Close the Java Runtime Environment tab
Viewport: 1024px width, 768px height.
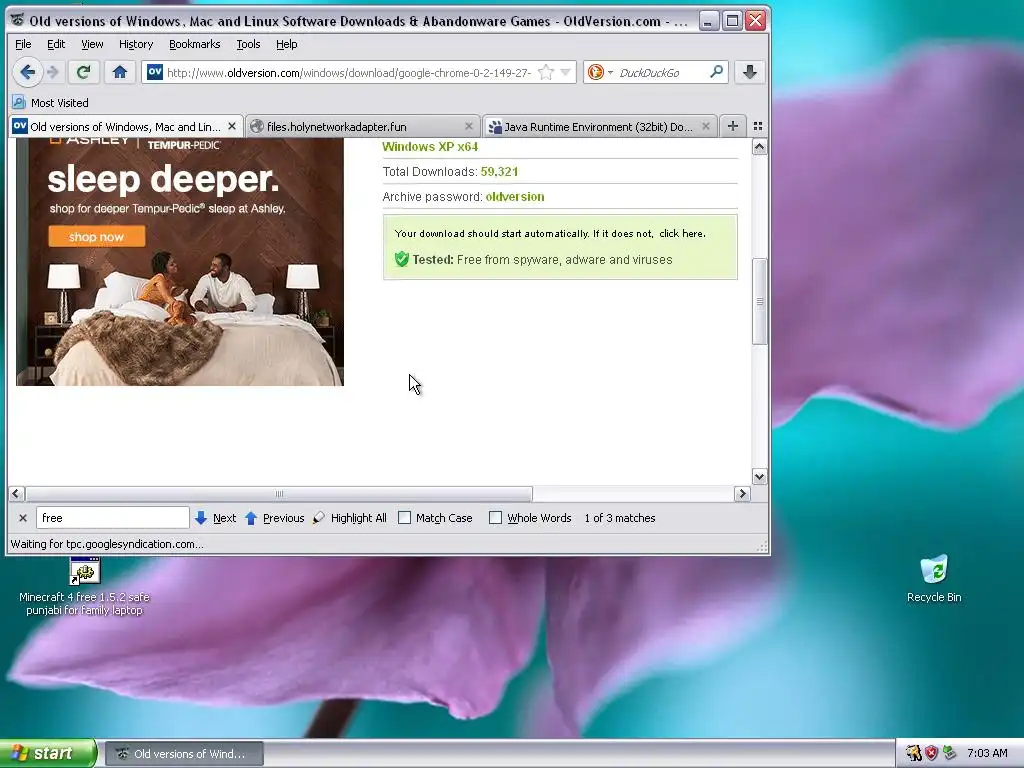(705, 127)
